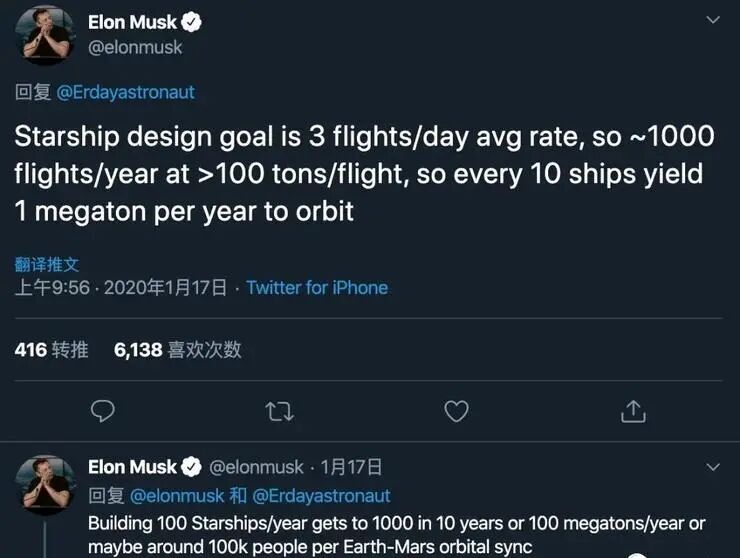The width and height of the screenshot is (740, 558).
Task: Expand the reply tweet options chevron
Action: [712, 467]
